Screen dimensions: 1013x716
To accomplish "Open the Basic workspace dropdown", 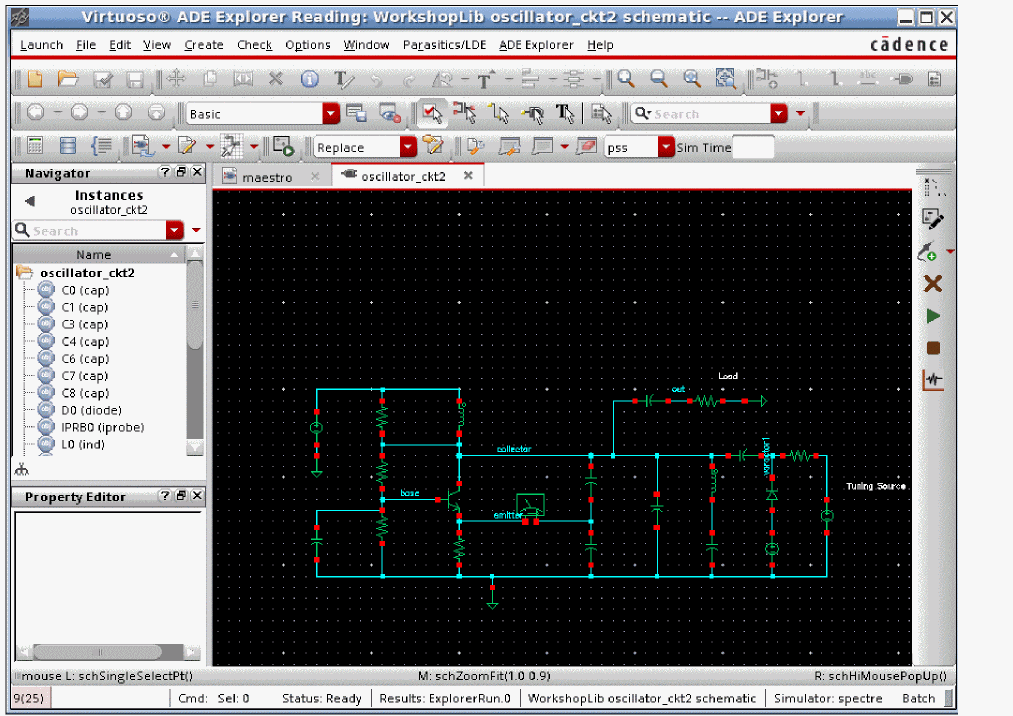I will [x=330, y=114].
